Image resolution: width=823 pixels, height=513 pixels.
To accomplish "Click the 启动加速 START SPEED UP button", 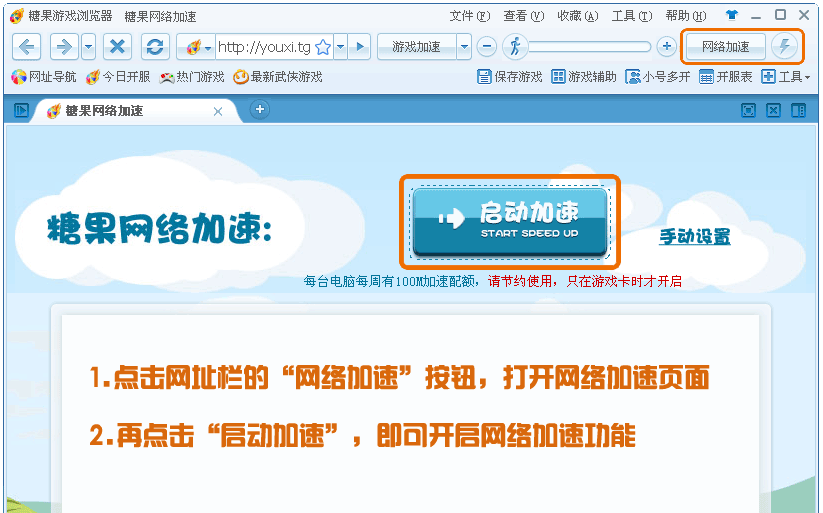I will point(510,222).
